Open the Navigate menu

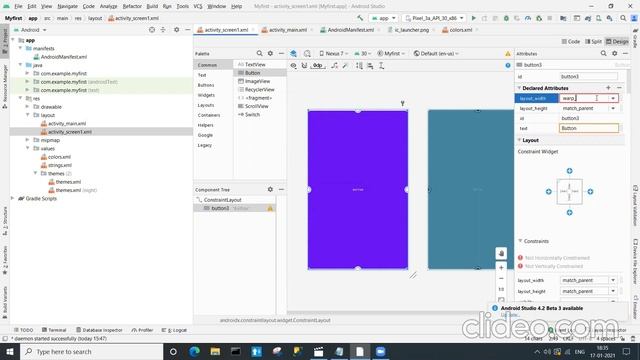point(67,6)
